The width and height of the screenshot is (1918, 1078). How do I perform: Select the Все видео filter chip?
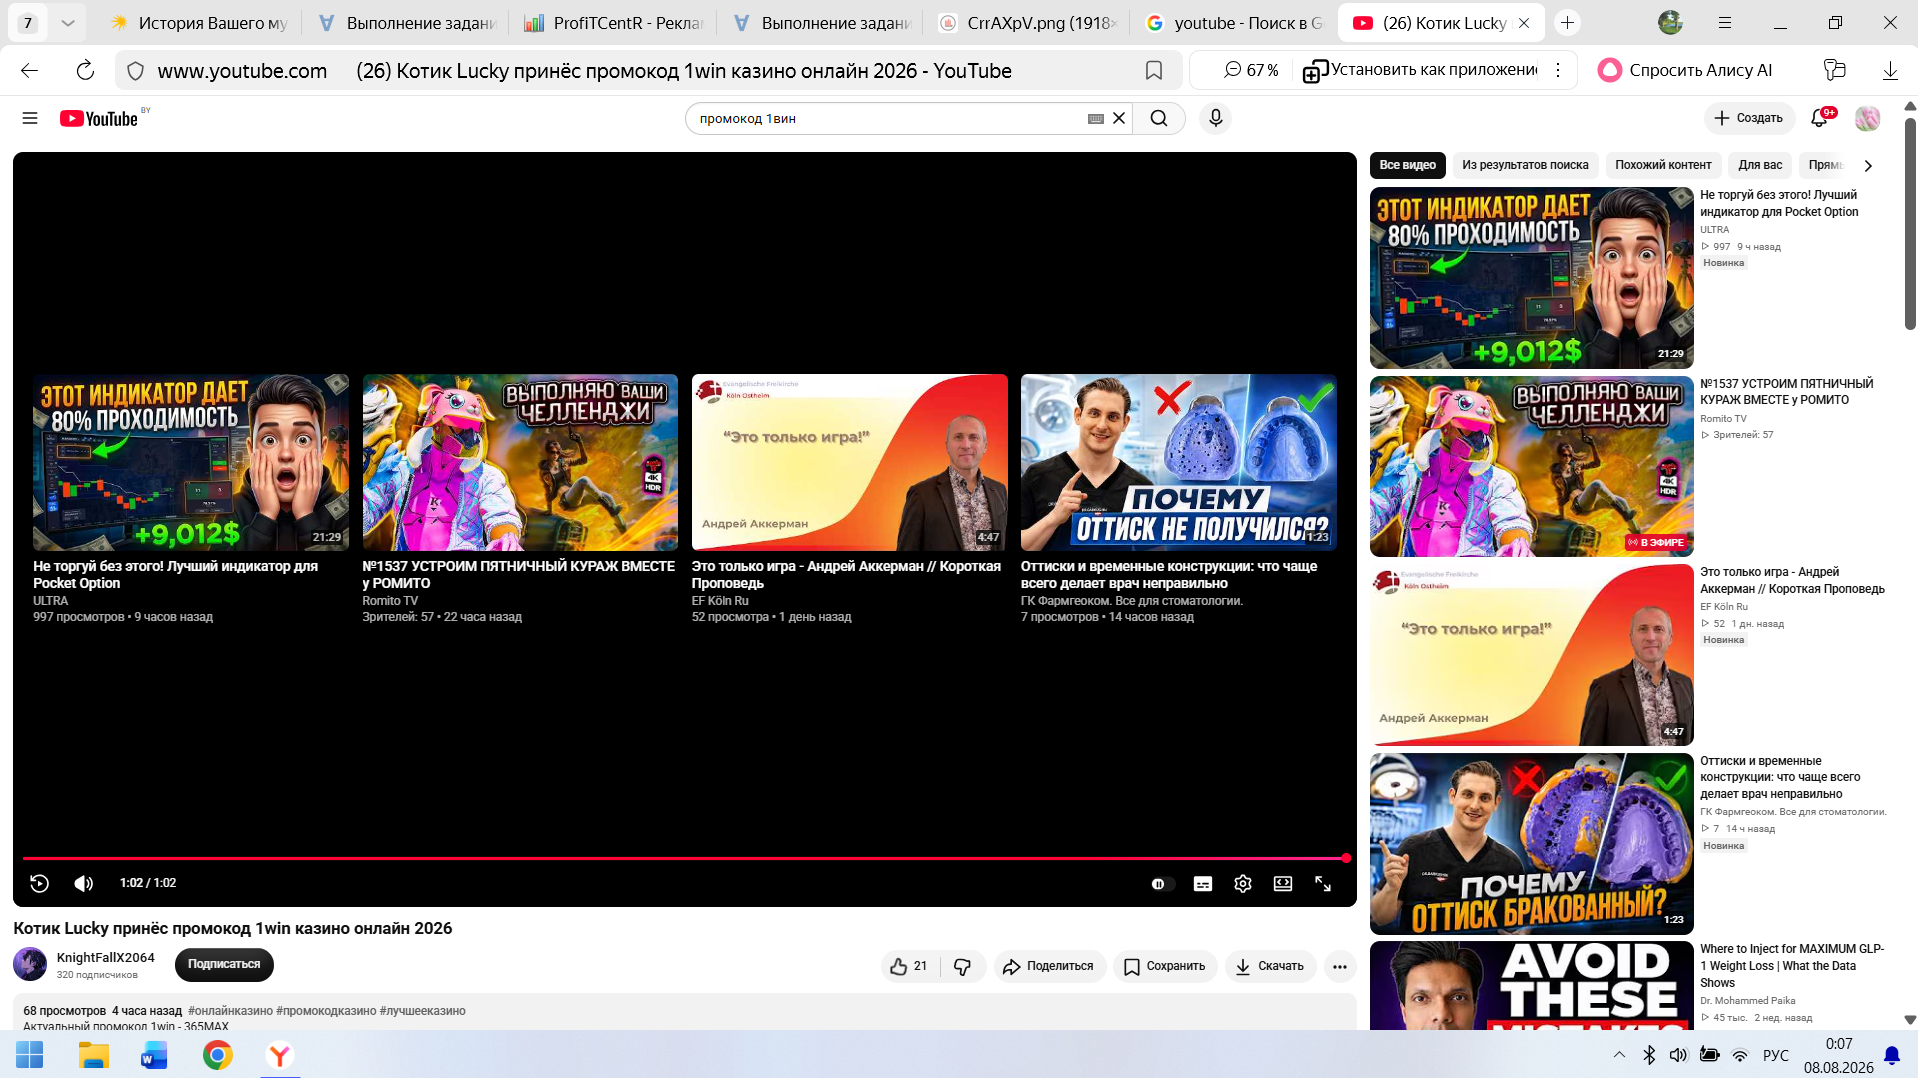pyautogui.click(x=1407, y=165)
